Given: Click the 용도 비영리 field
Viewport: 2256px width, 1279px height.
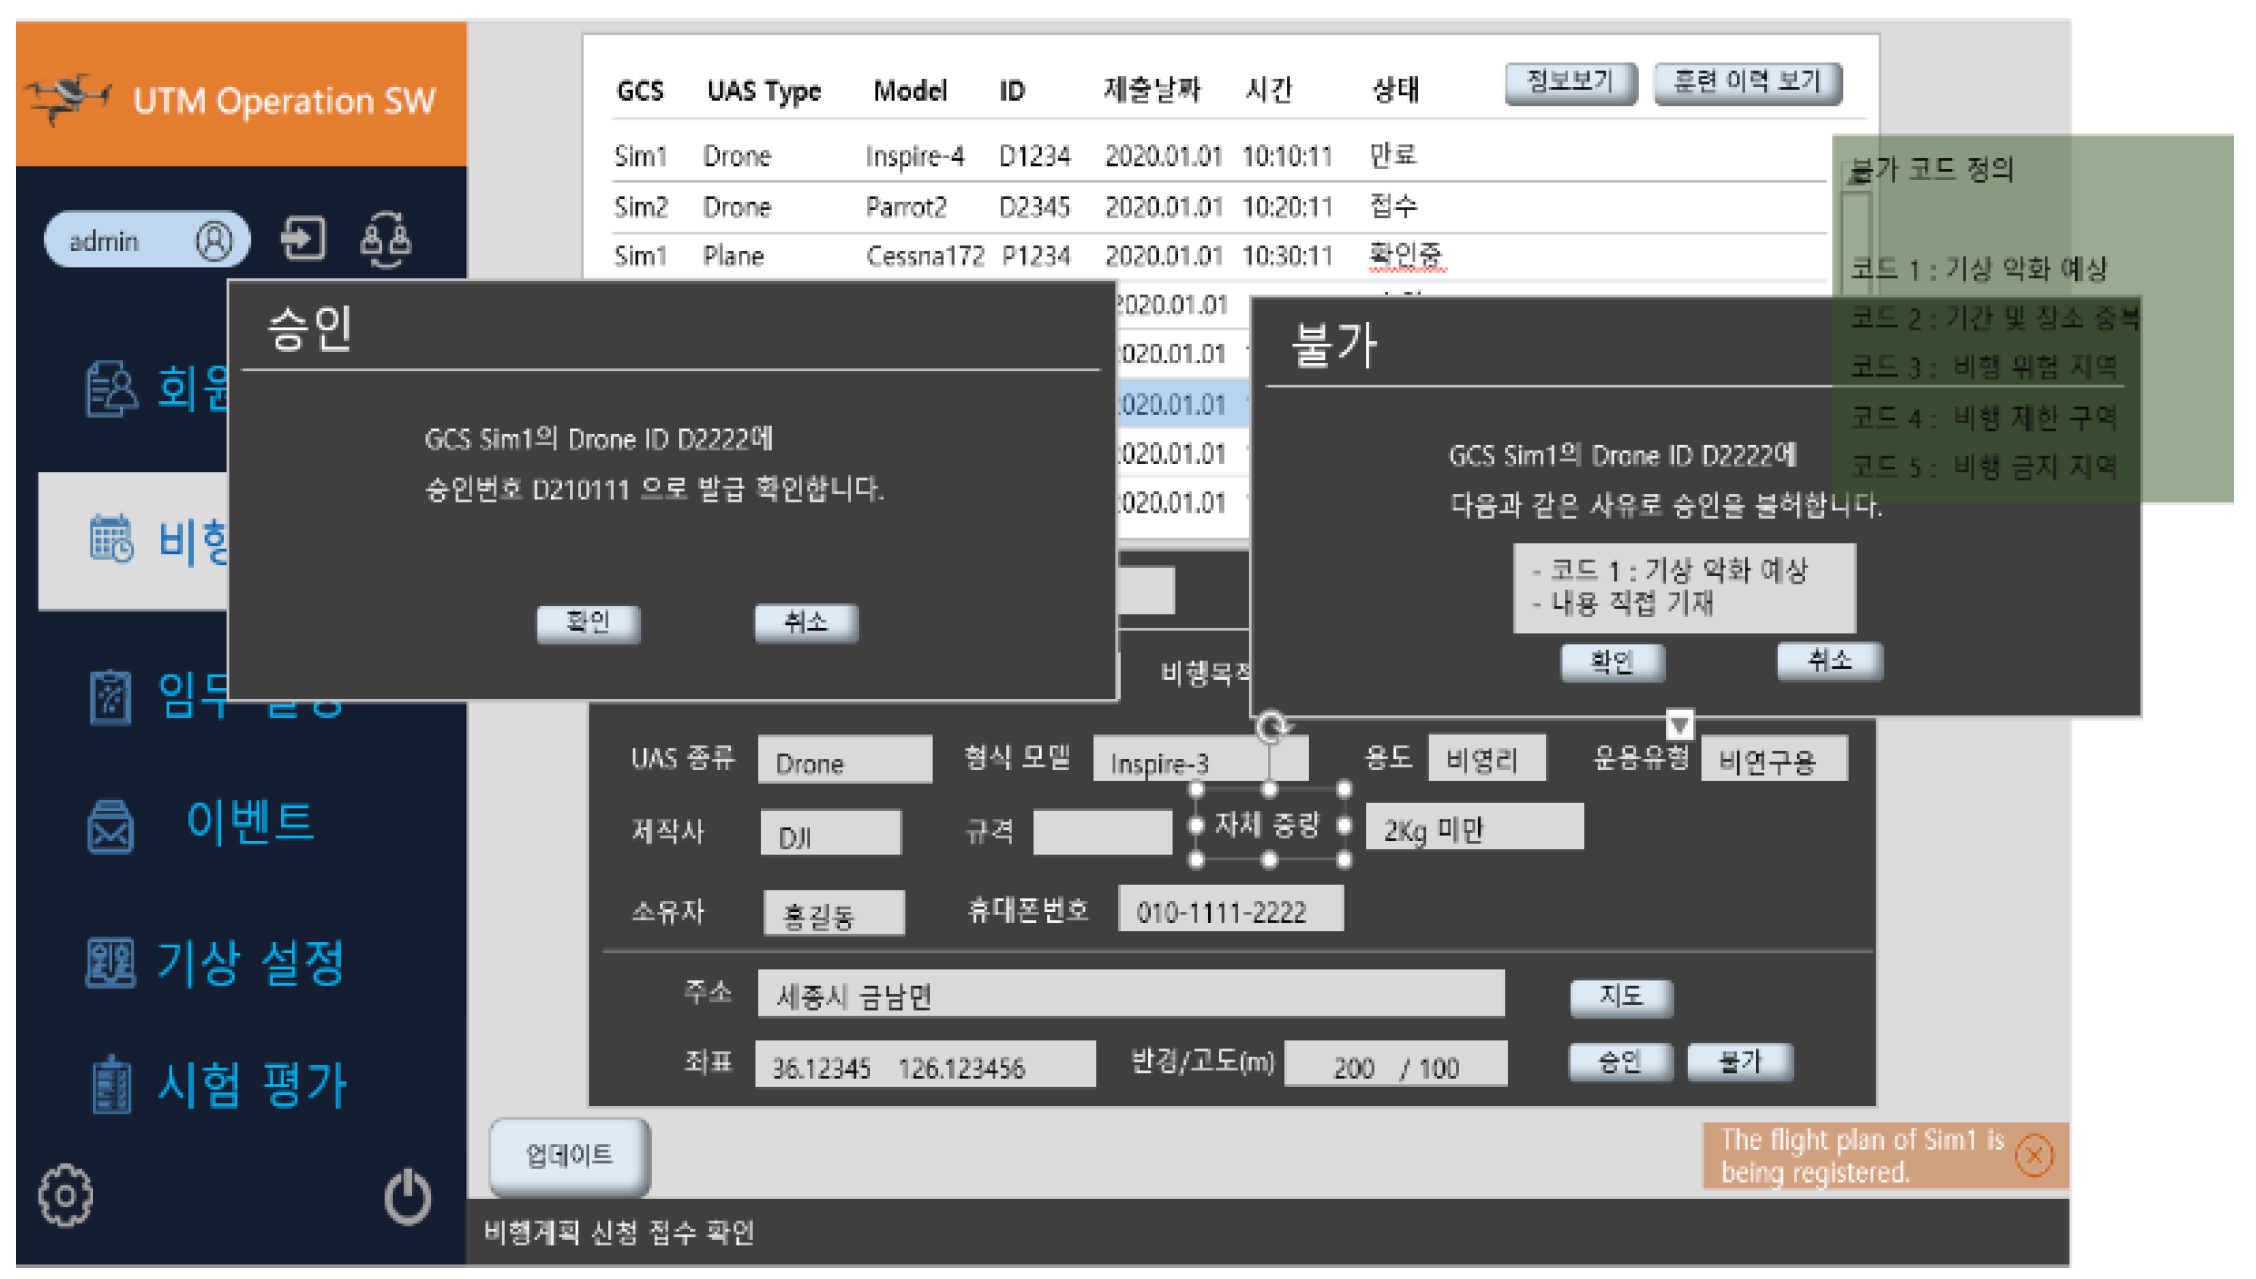Looking at the screenshot, I should point(1487,758).
